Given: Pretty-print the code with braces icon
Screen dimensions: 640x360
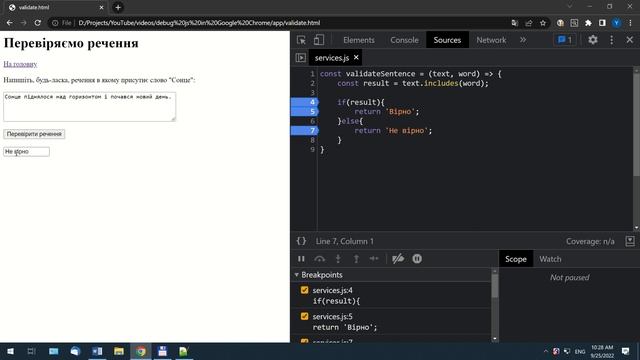Looking at the screenshot, I should 301,241.
